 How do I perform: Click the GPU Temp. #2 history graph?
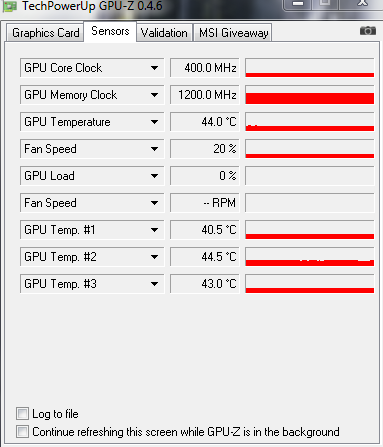[310, 257]
